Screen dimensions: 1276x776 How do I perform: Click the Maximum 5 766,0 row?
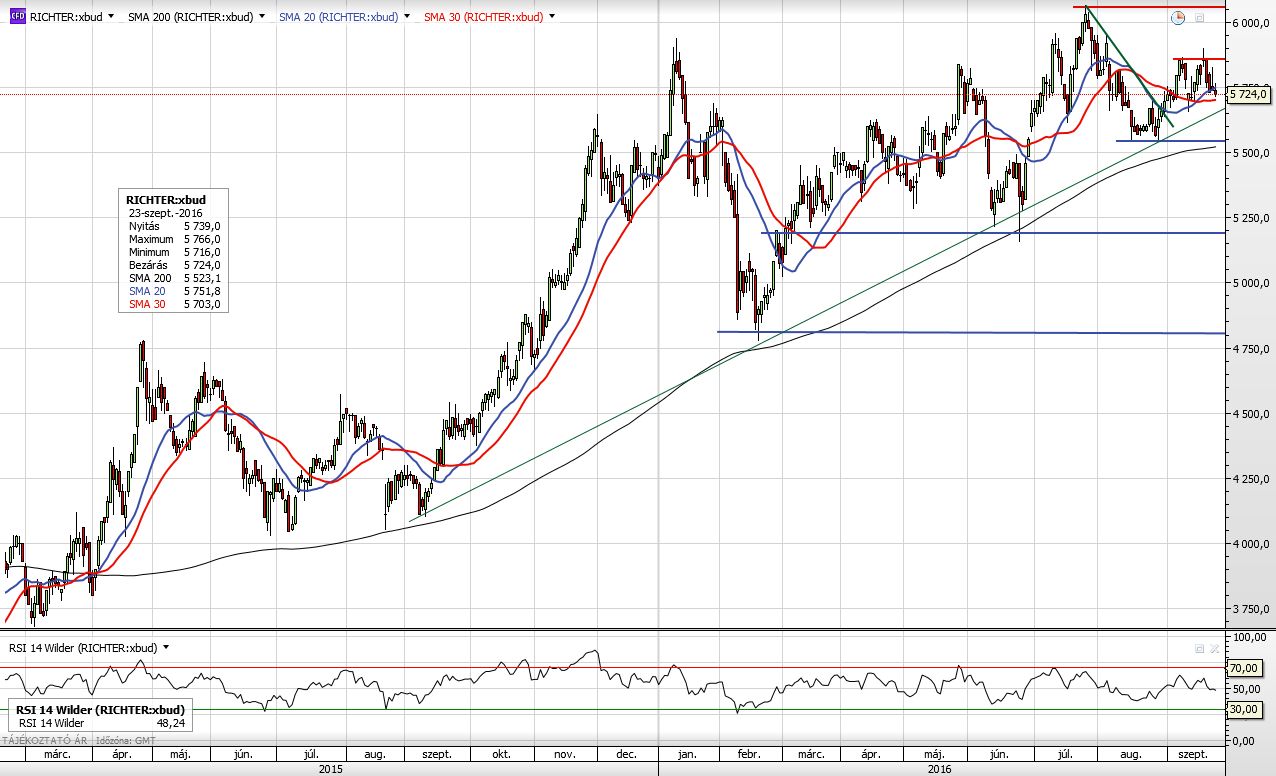point(174,239)
